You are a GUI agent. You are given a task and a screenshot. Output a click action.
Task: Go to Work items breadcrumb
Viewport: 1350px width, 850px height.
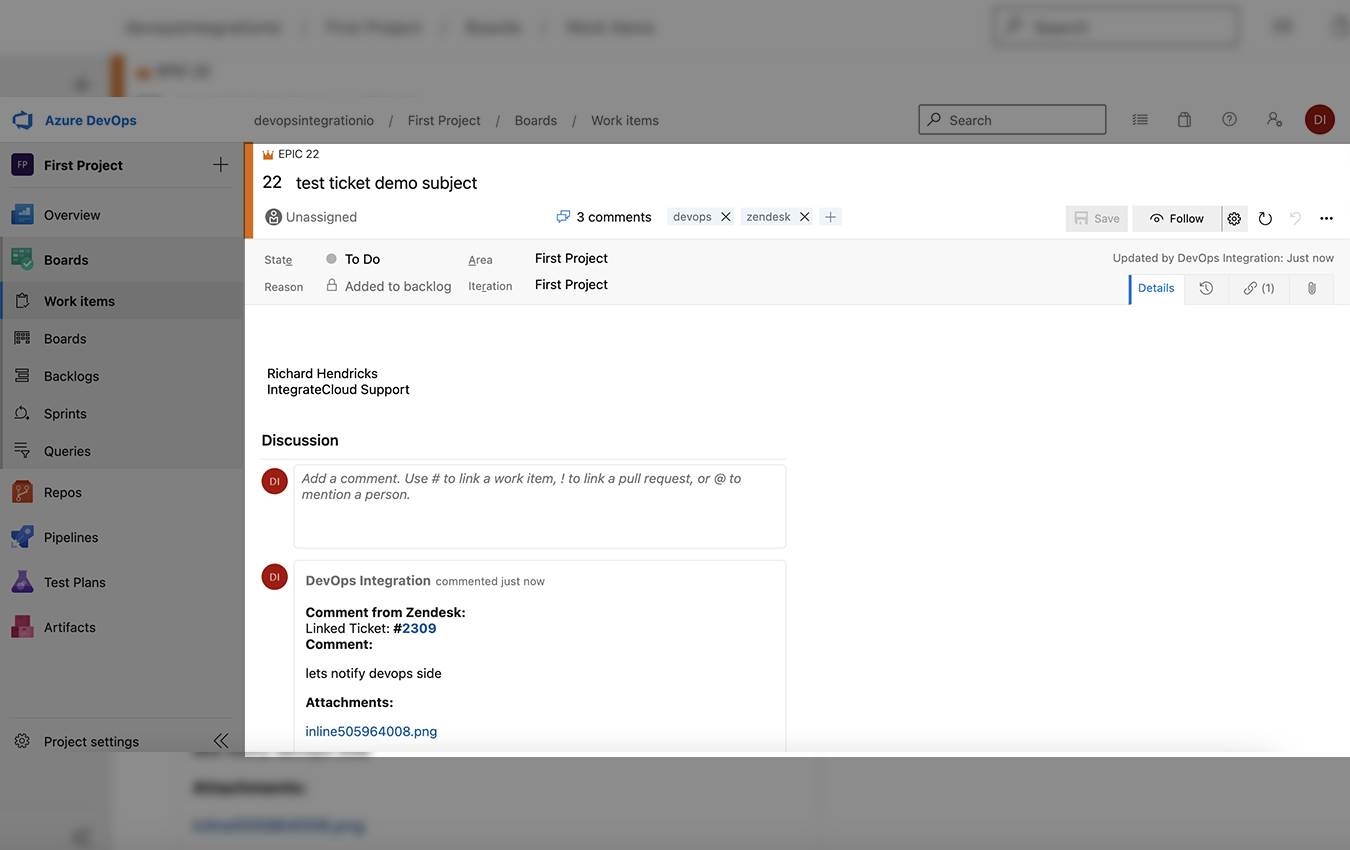point(625,120)
